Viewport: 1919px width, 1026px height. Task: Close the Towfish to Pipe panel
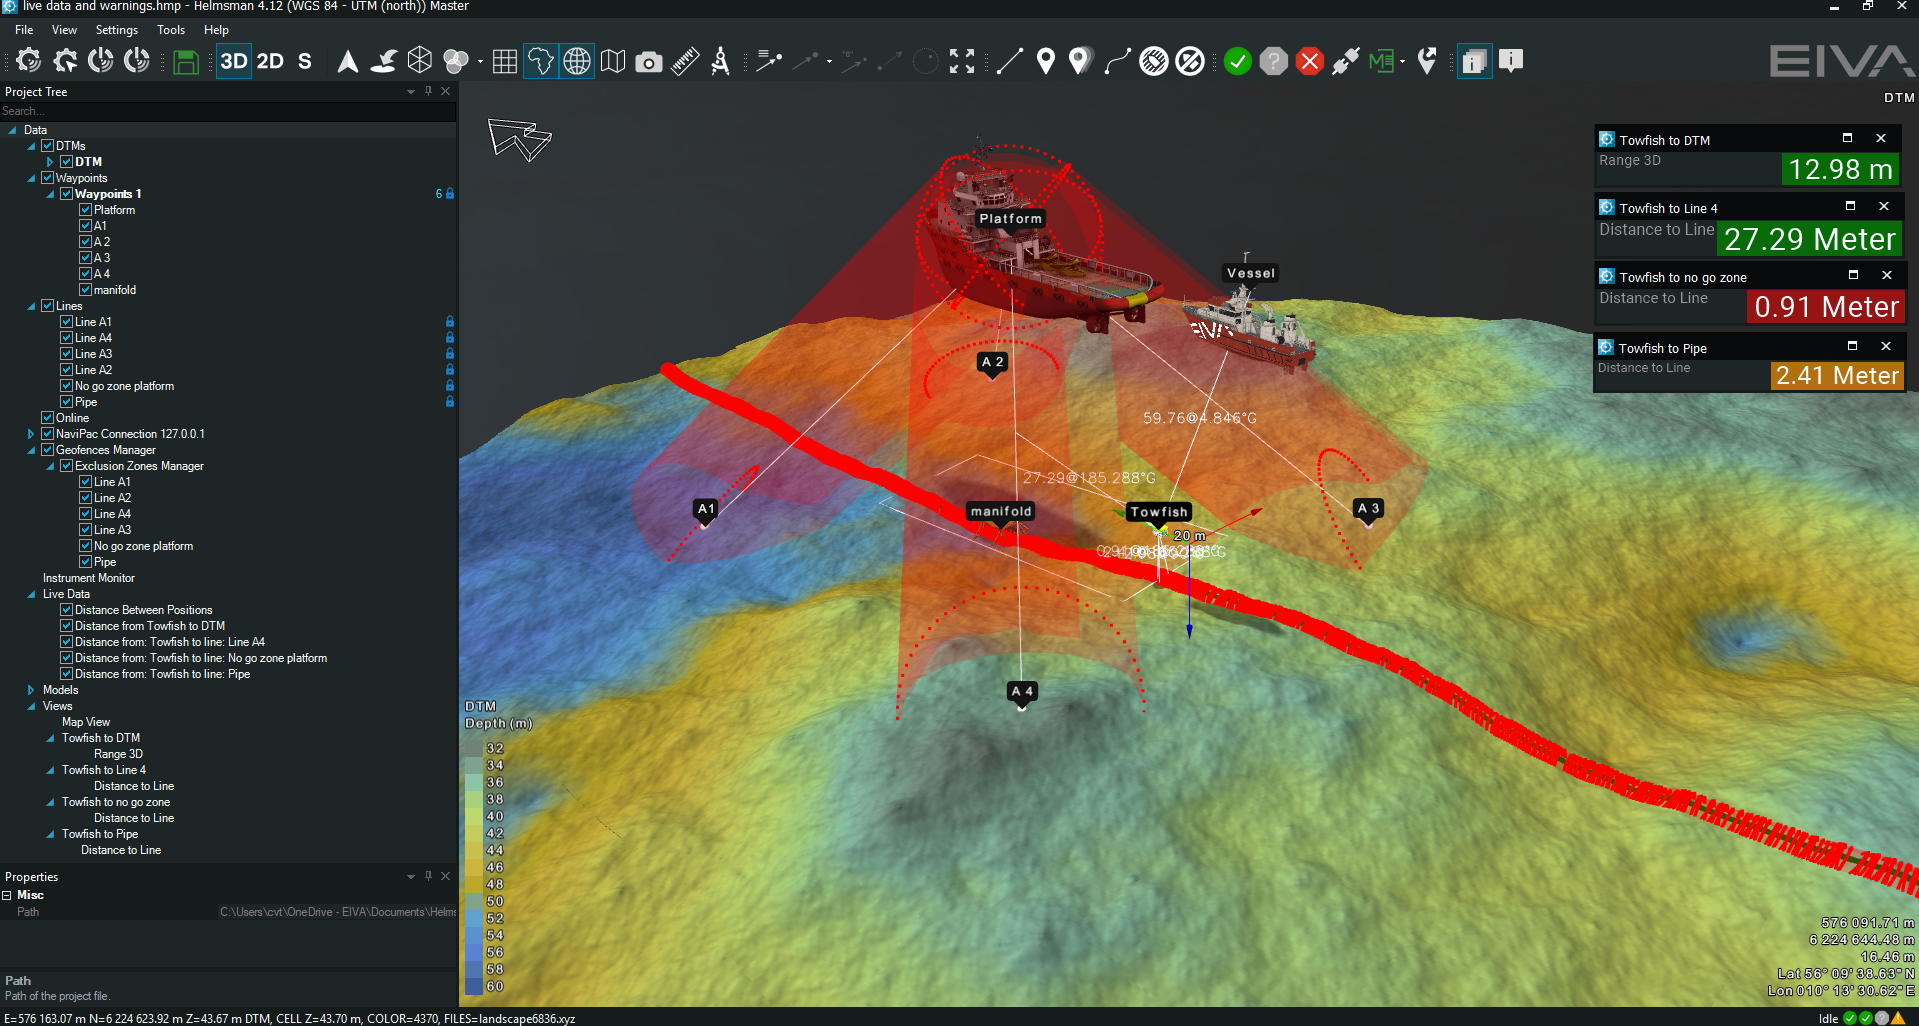(x=1886, y=346)
